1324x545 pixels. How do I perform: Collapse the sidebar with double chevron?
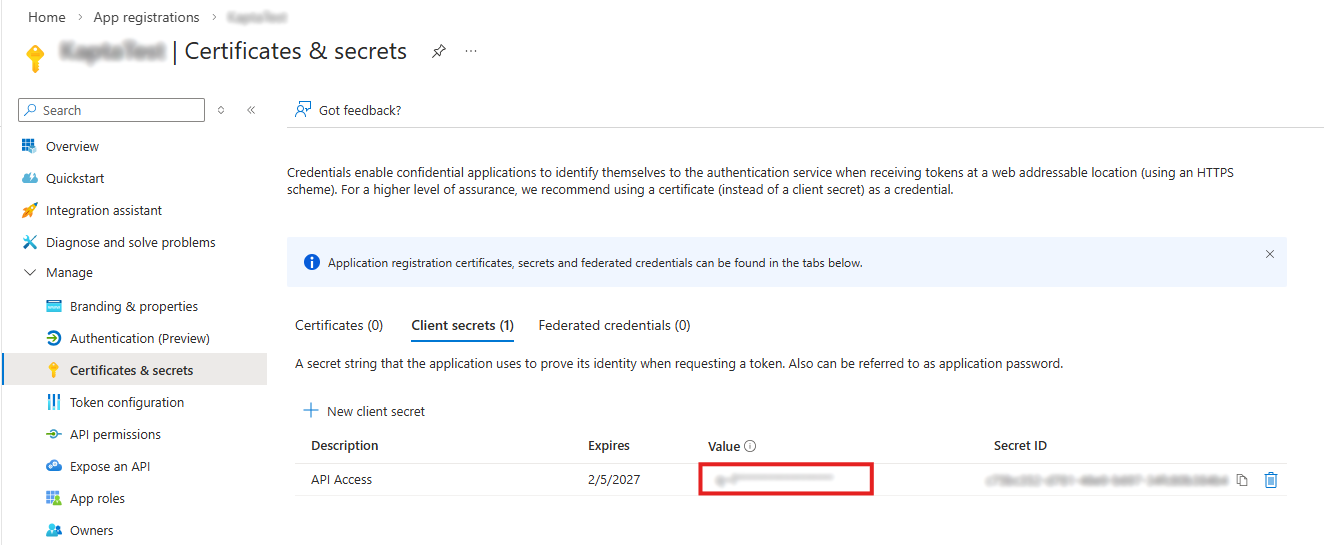(x=251, y=110)
